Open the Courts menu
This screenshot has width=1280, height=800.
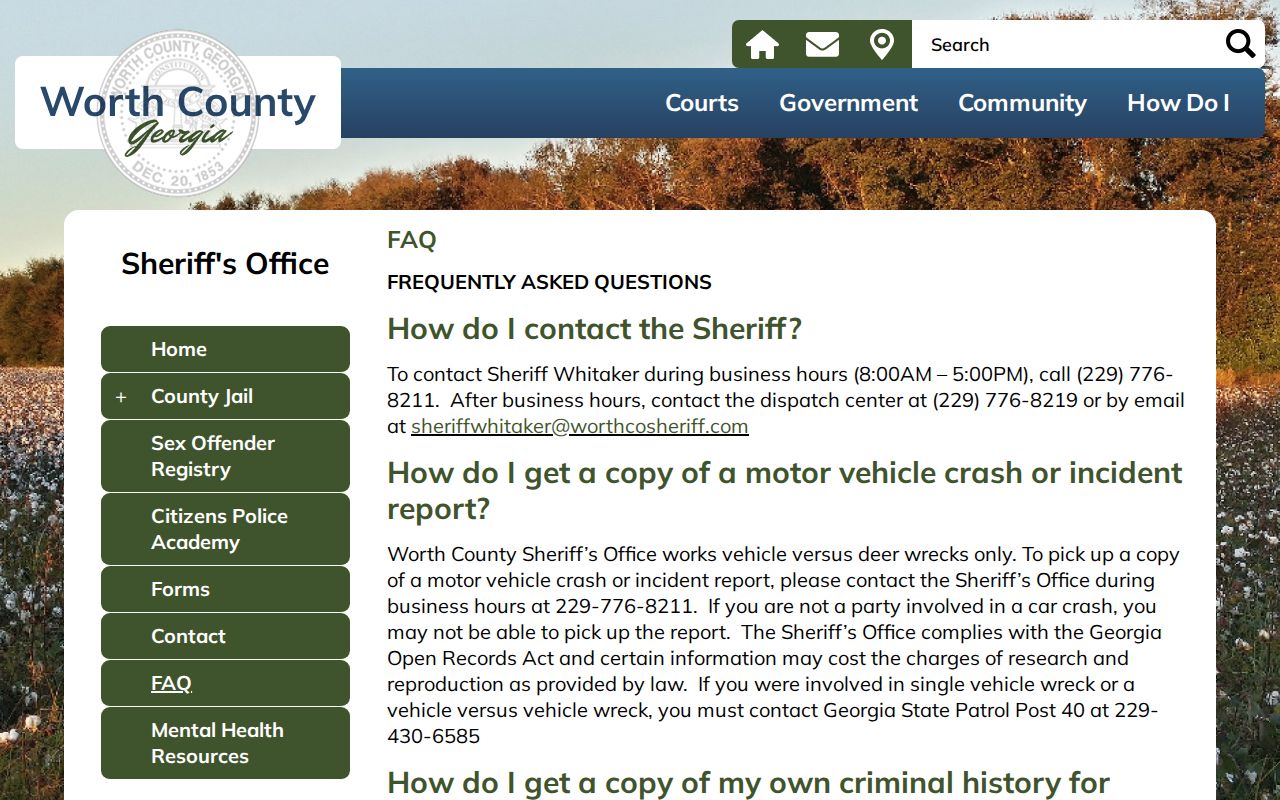click(702, 103)
